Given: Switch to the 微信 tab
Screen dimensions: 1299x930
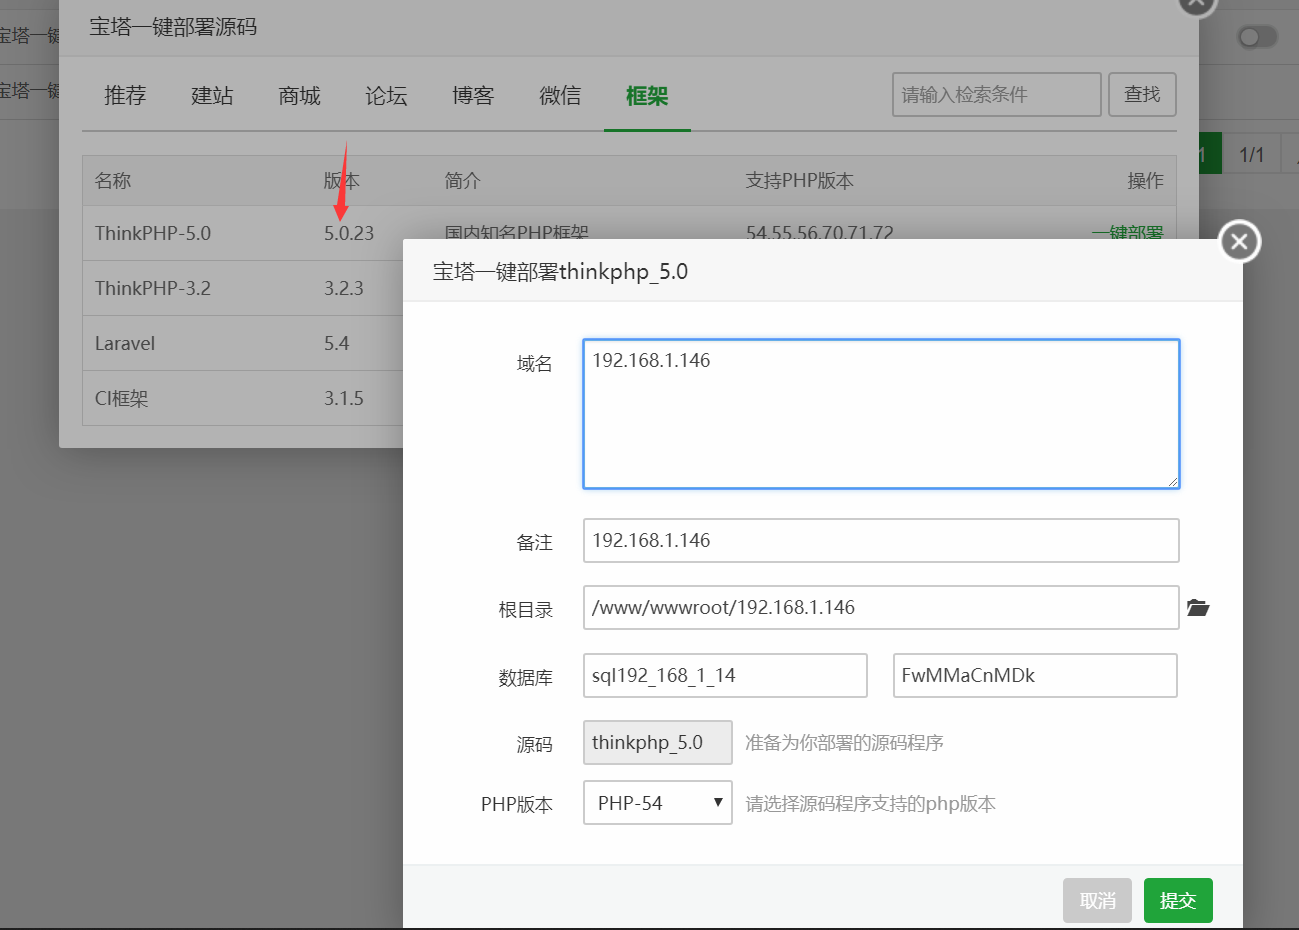Looking at the screenshot, I should point(560,95).
